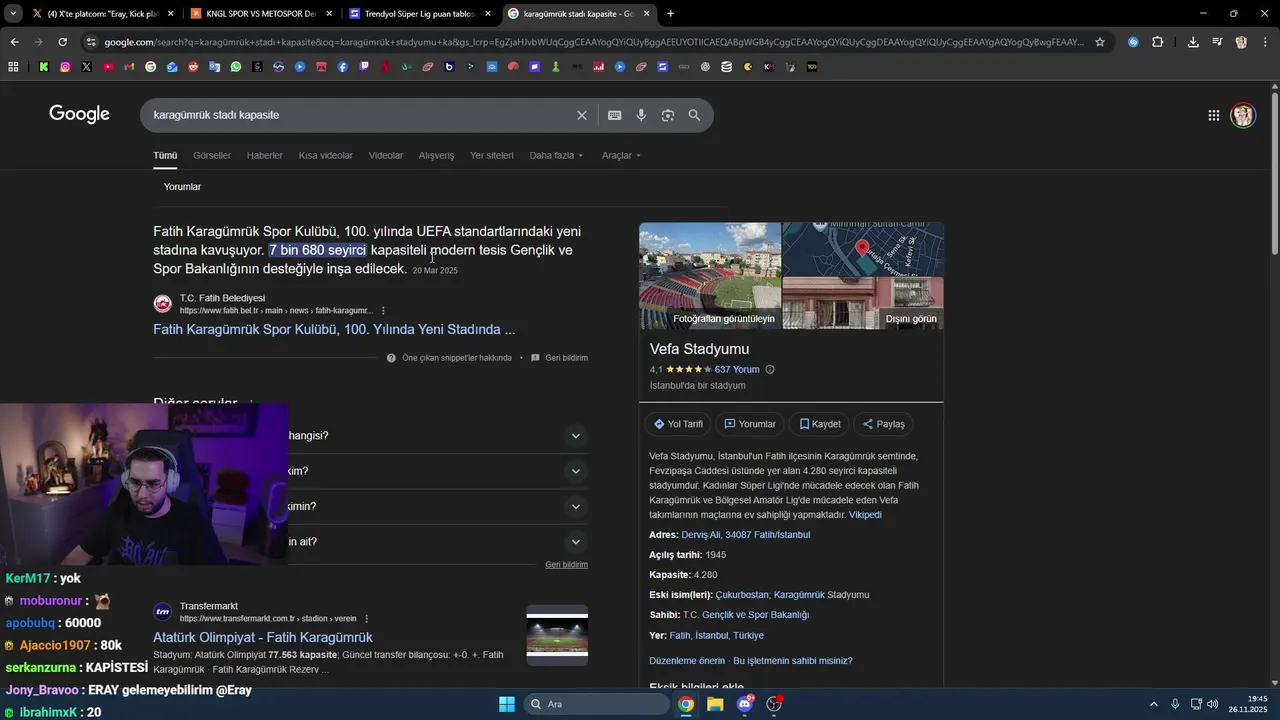This screenshot has width=1280, height=720.
Task: Open the Shazam extension icon
Action: [x=1133, y=42]
